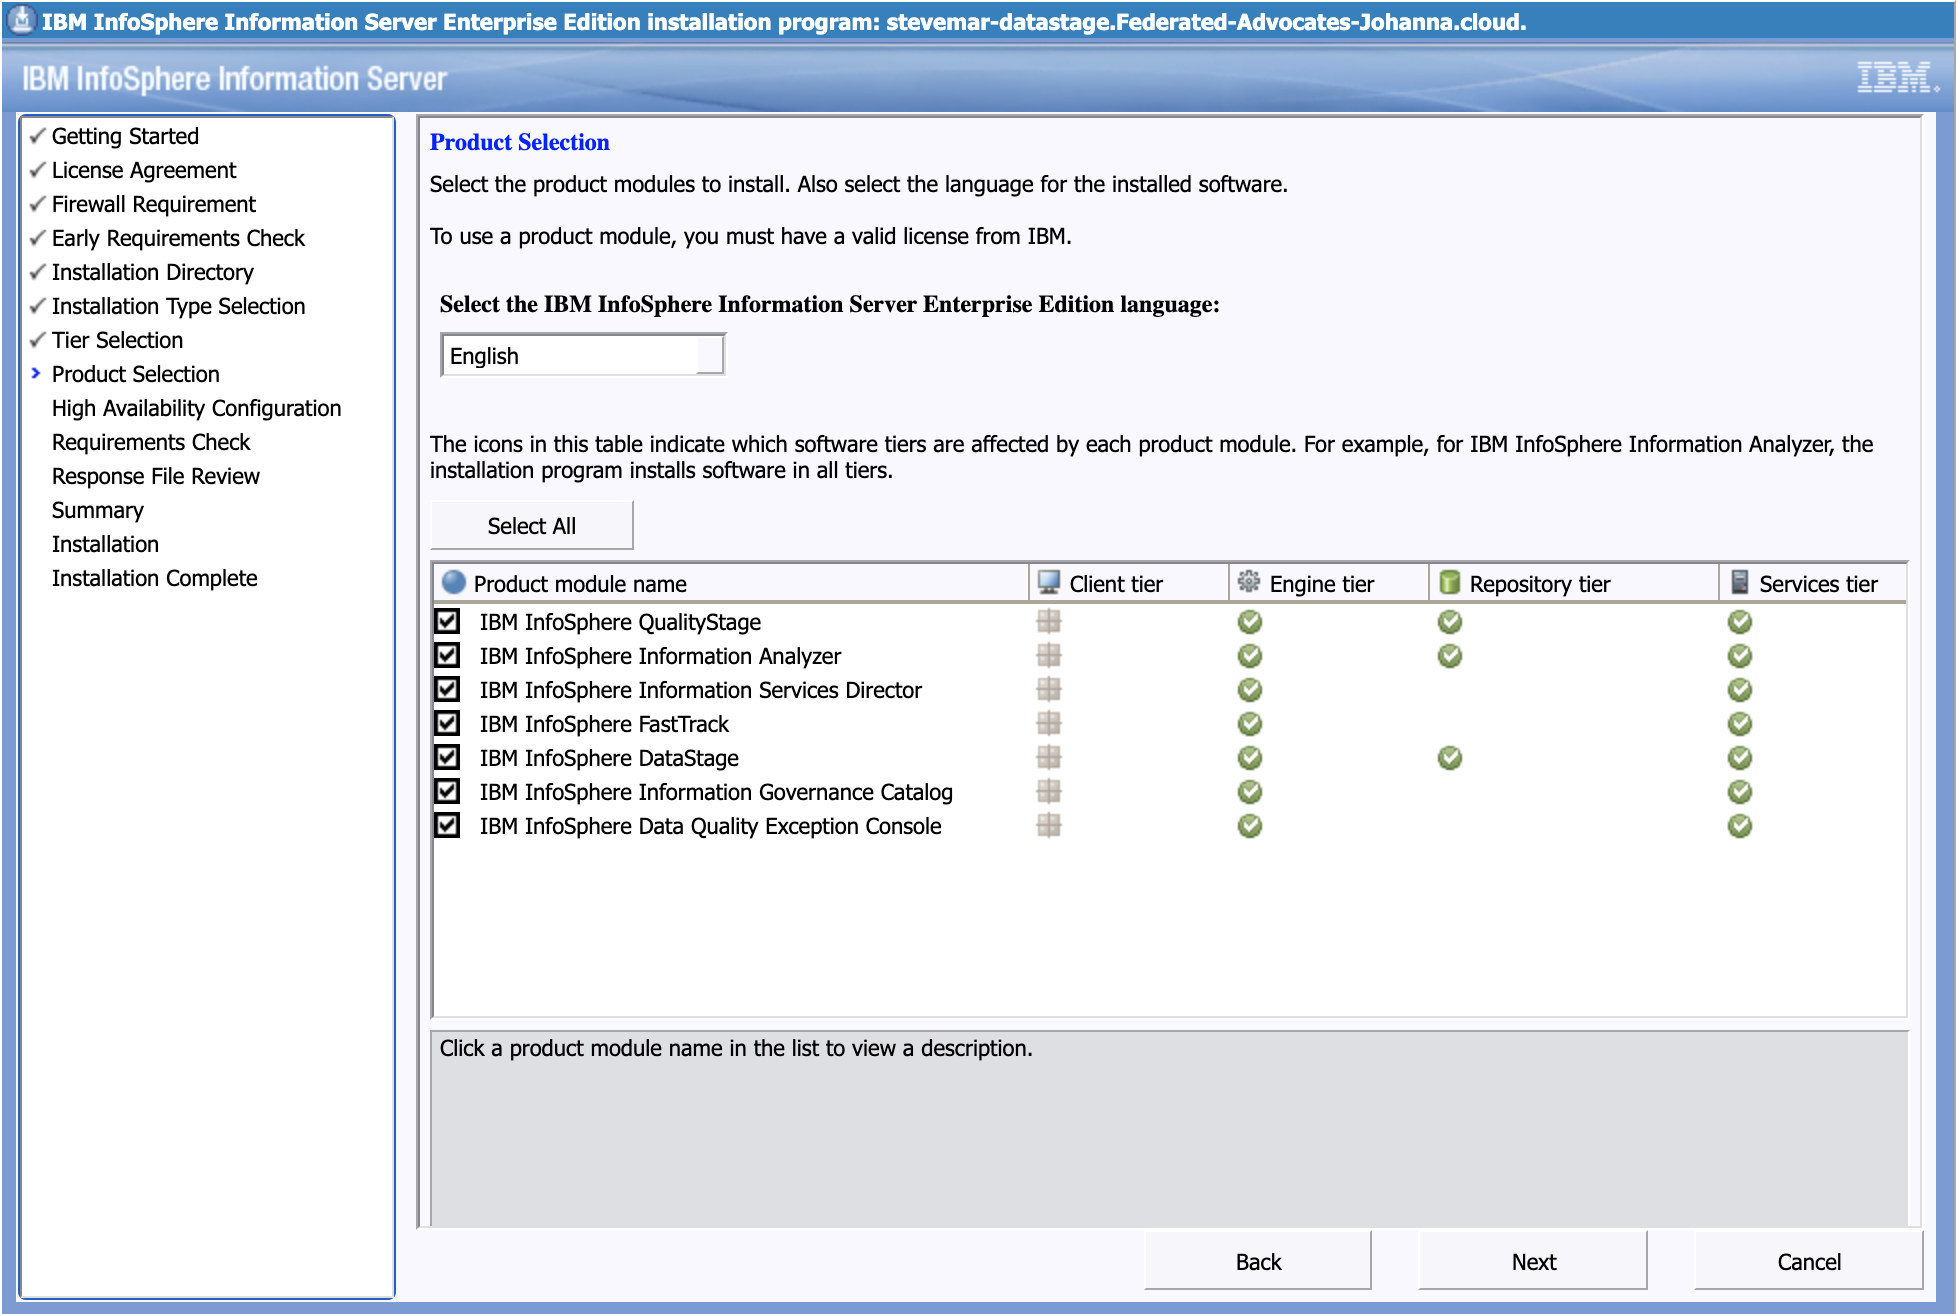
Task: Click Information Services Director client tier icon
Action: pyautogui.click(x=1049, y=689)
